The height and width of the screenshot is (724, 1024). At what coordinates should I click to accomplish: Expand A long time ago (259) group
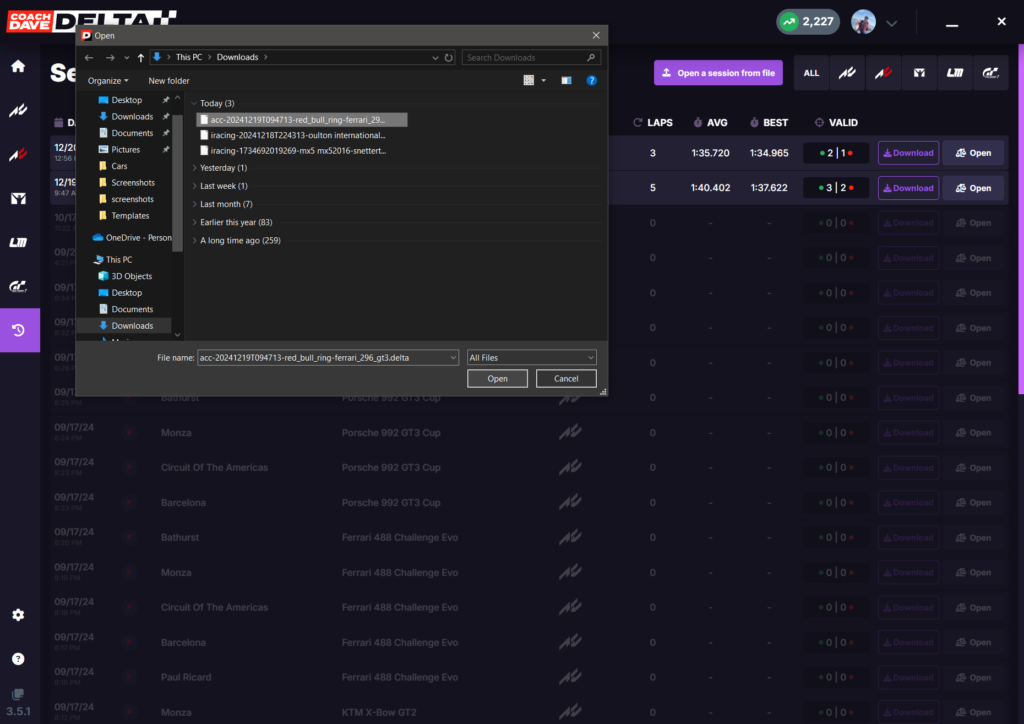tap(194, 241)
